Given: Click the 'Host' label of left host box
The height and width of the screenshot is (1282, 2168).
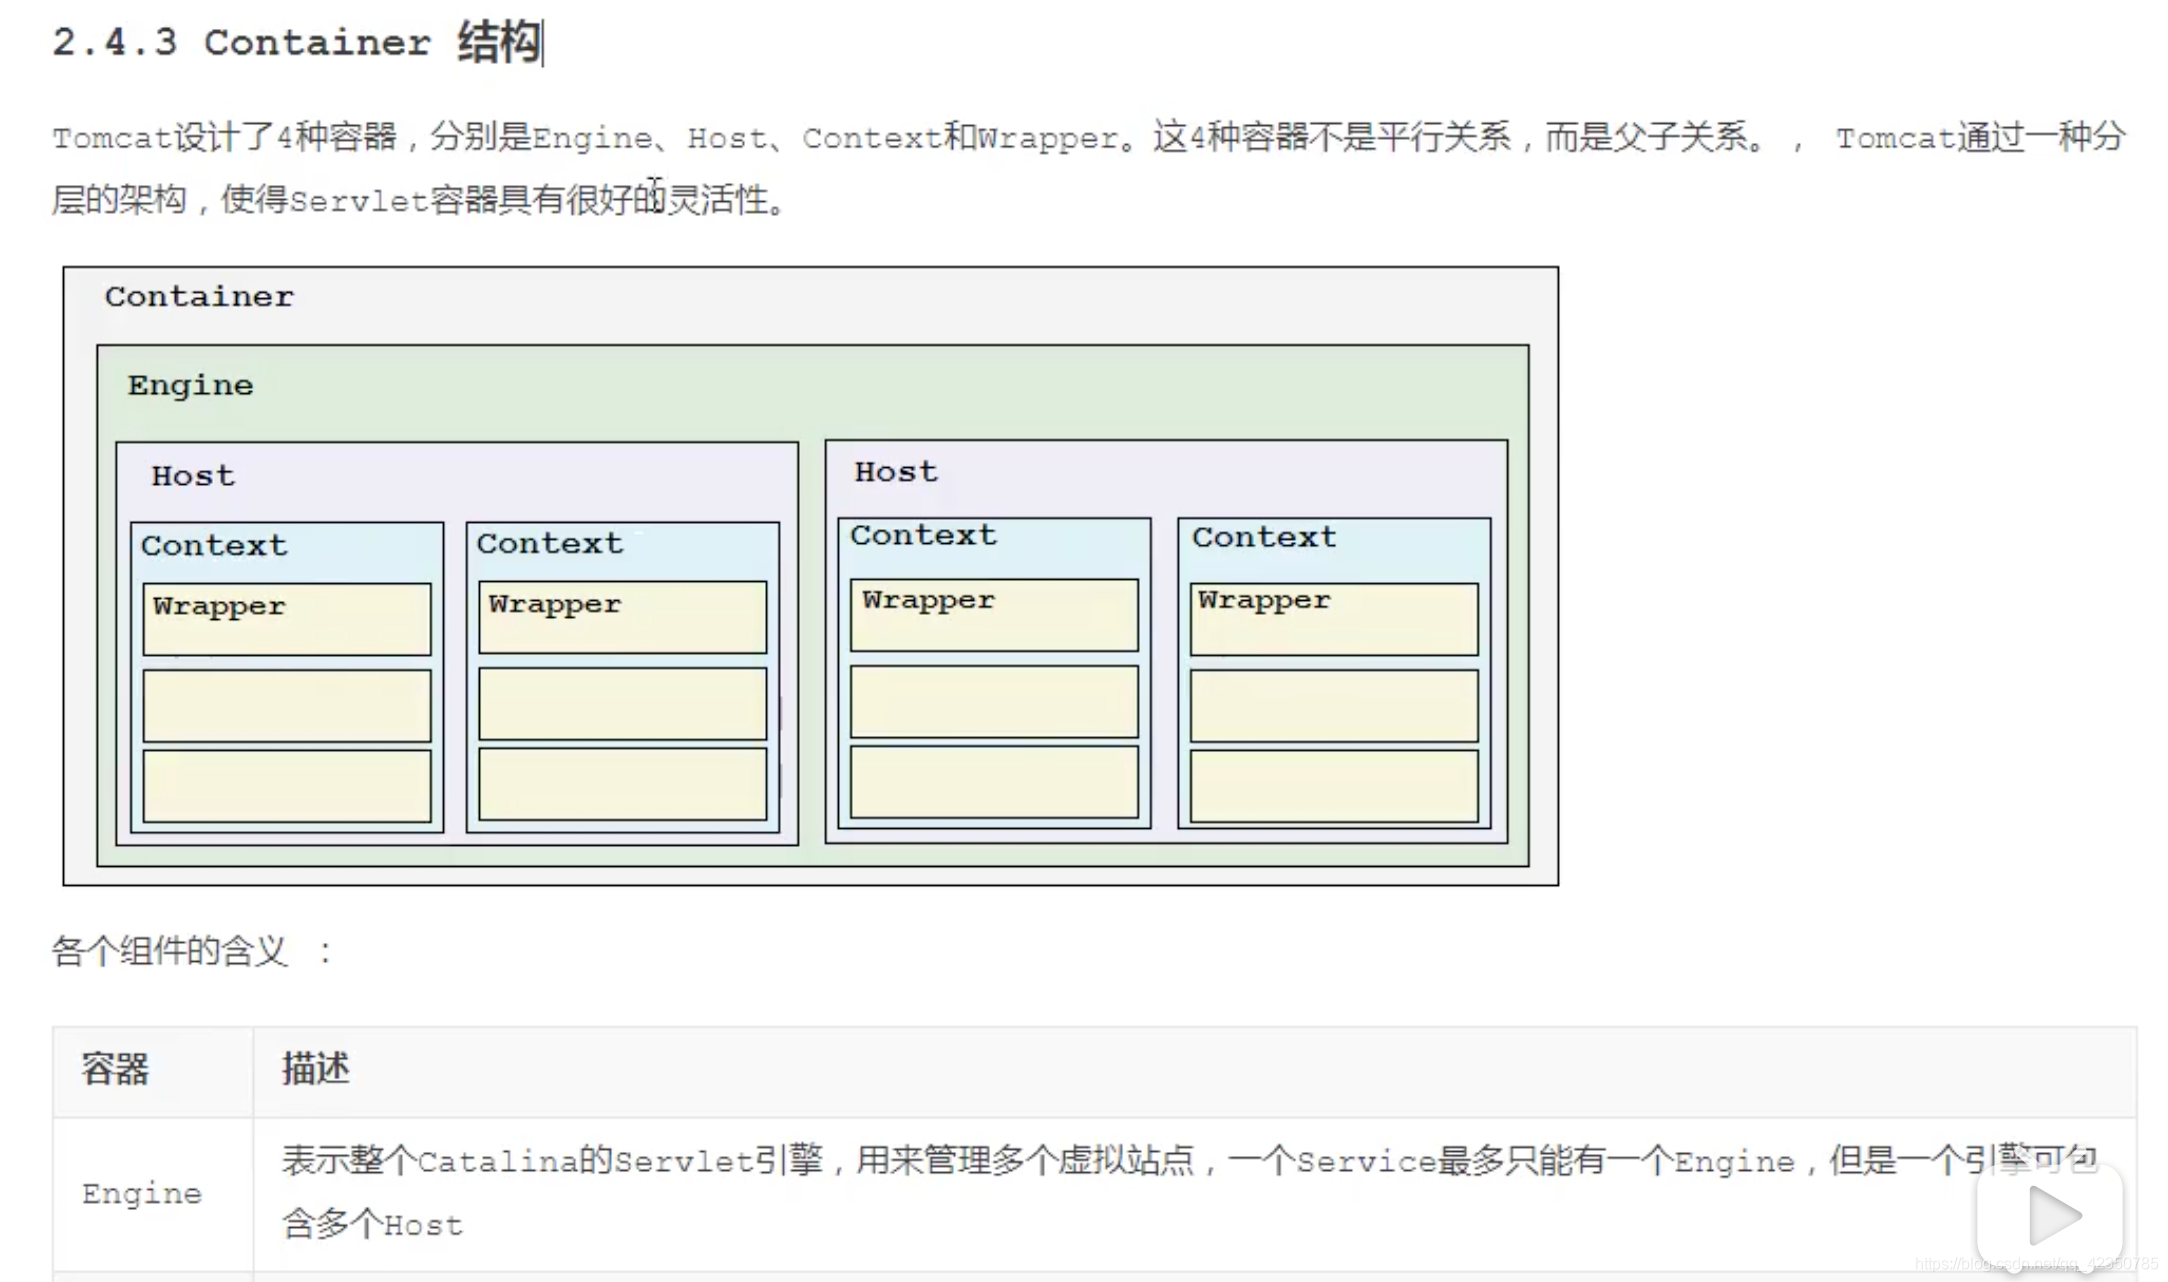Looking at the screenshot, I should point(193,476).
